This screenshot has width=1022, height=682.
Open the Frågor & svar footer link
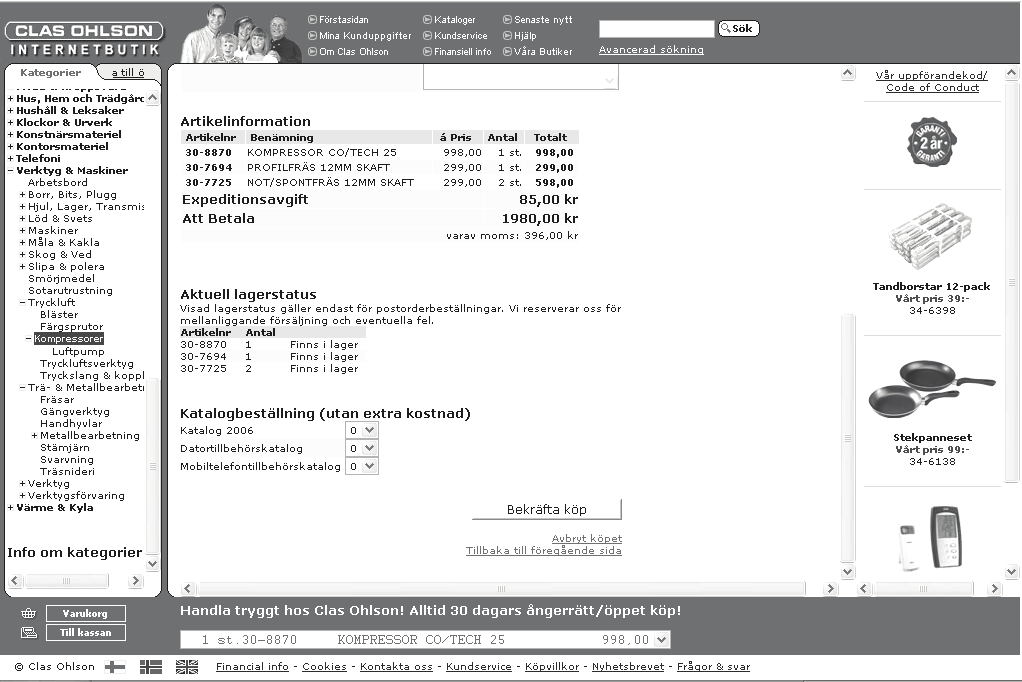pos(714,666)
